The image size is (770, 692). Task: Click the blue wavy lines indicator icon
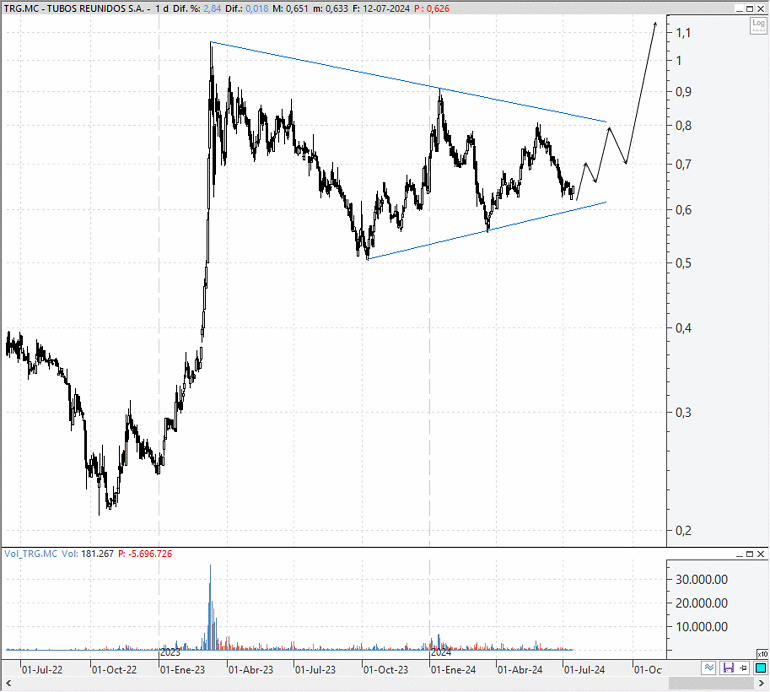pos(709,668)
